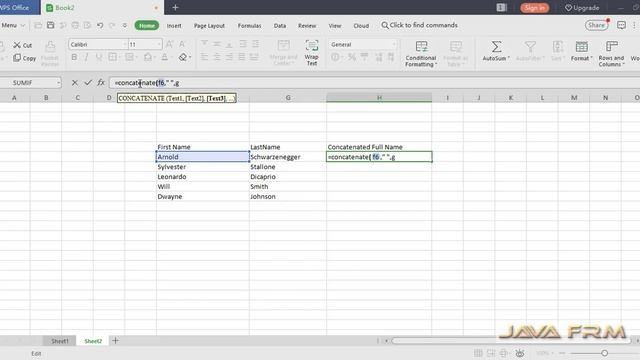The width and height of the screenshot is (640, 360).
Task: Open Insert Function fx dialog
Action: pyautogui.click(x=101, y=82)
